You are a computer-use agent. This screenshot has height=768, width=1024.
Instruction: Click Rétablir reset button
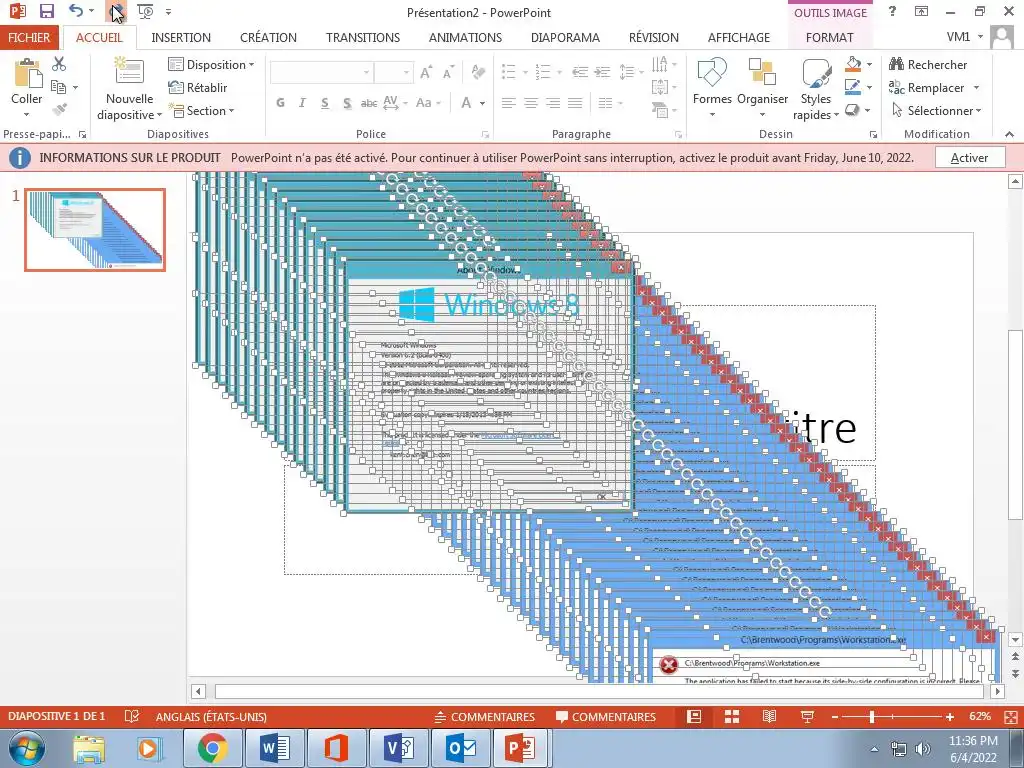click(198, 87)
